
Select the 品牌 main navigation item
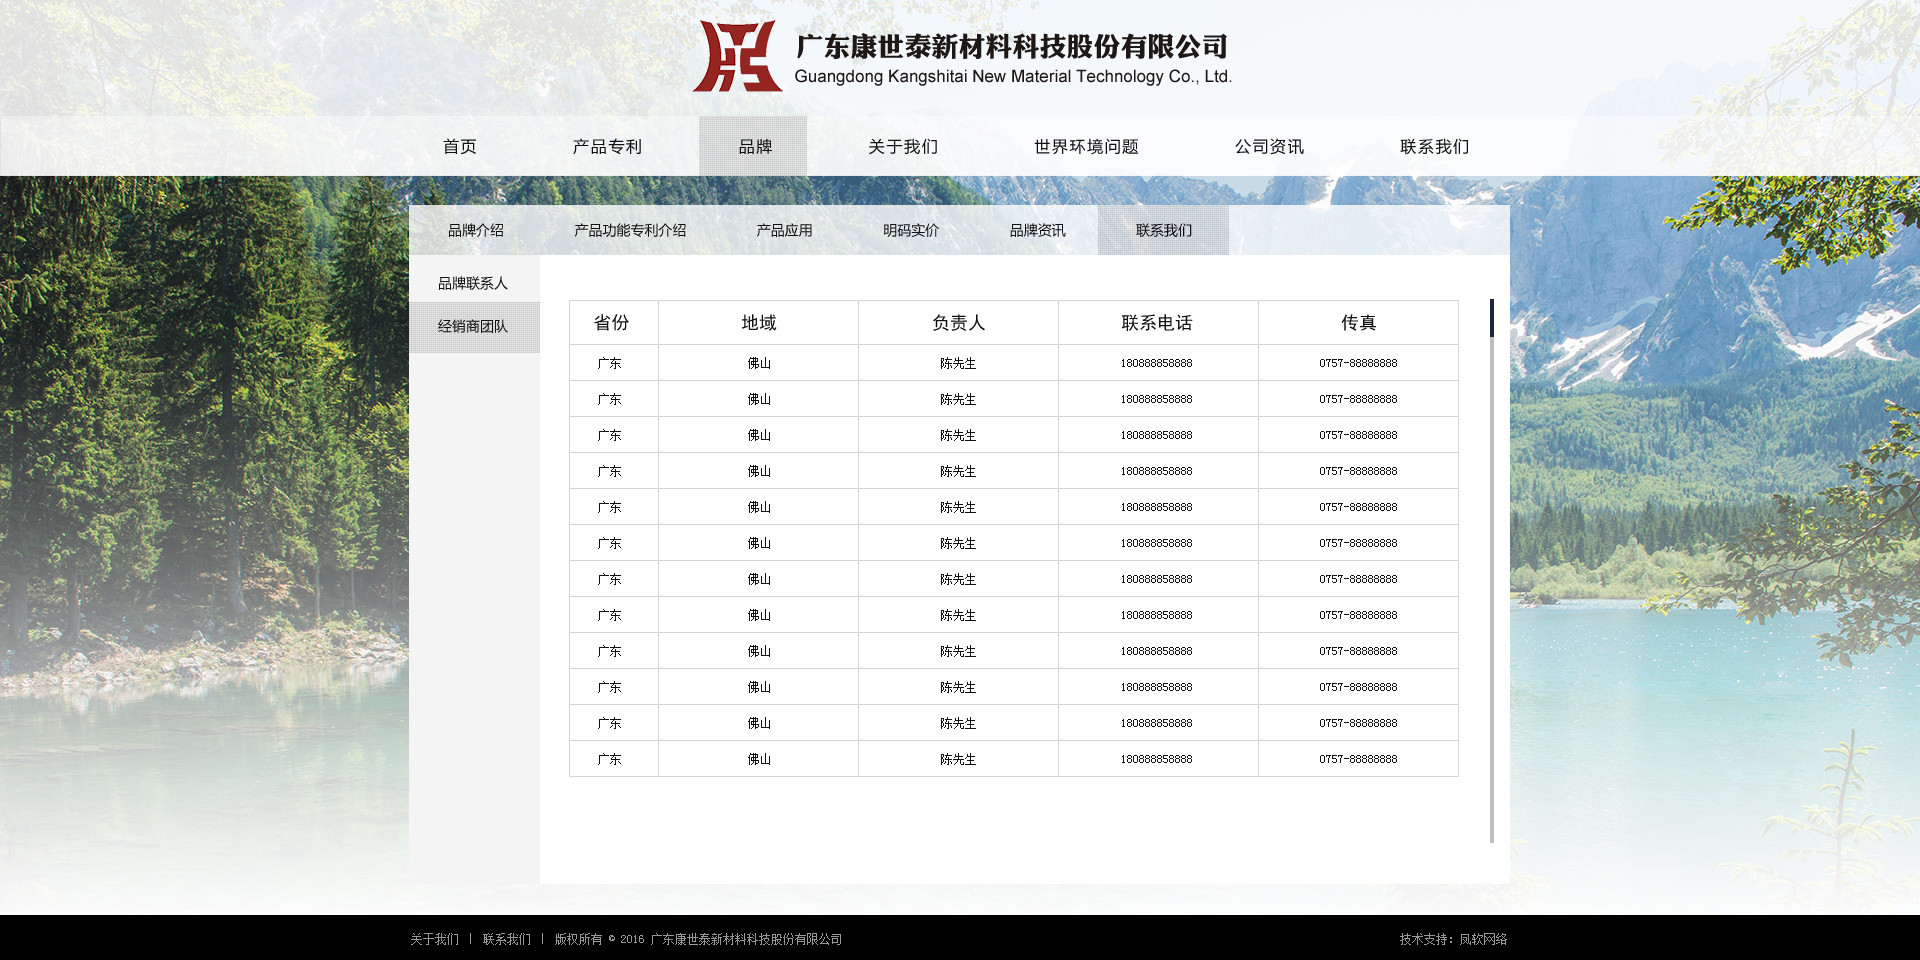point(754,147)
